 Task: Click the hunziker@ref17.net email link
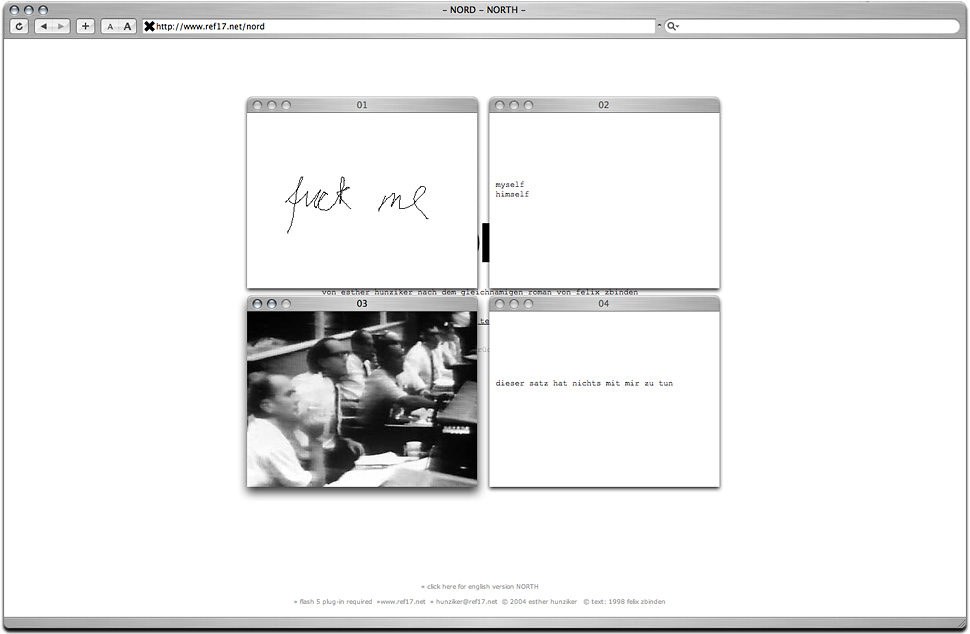tap(466, 602)
